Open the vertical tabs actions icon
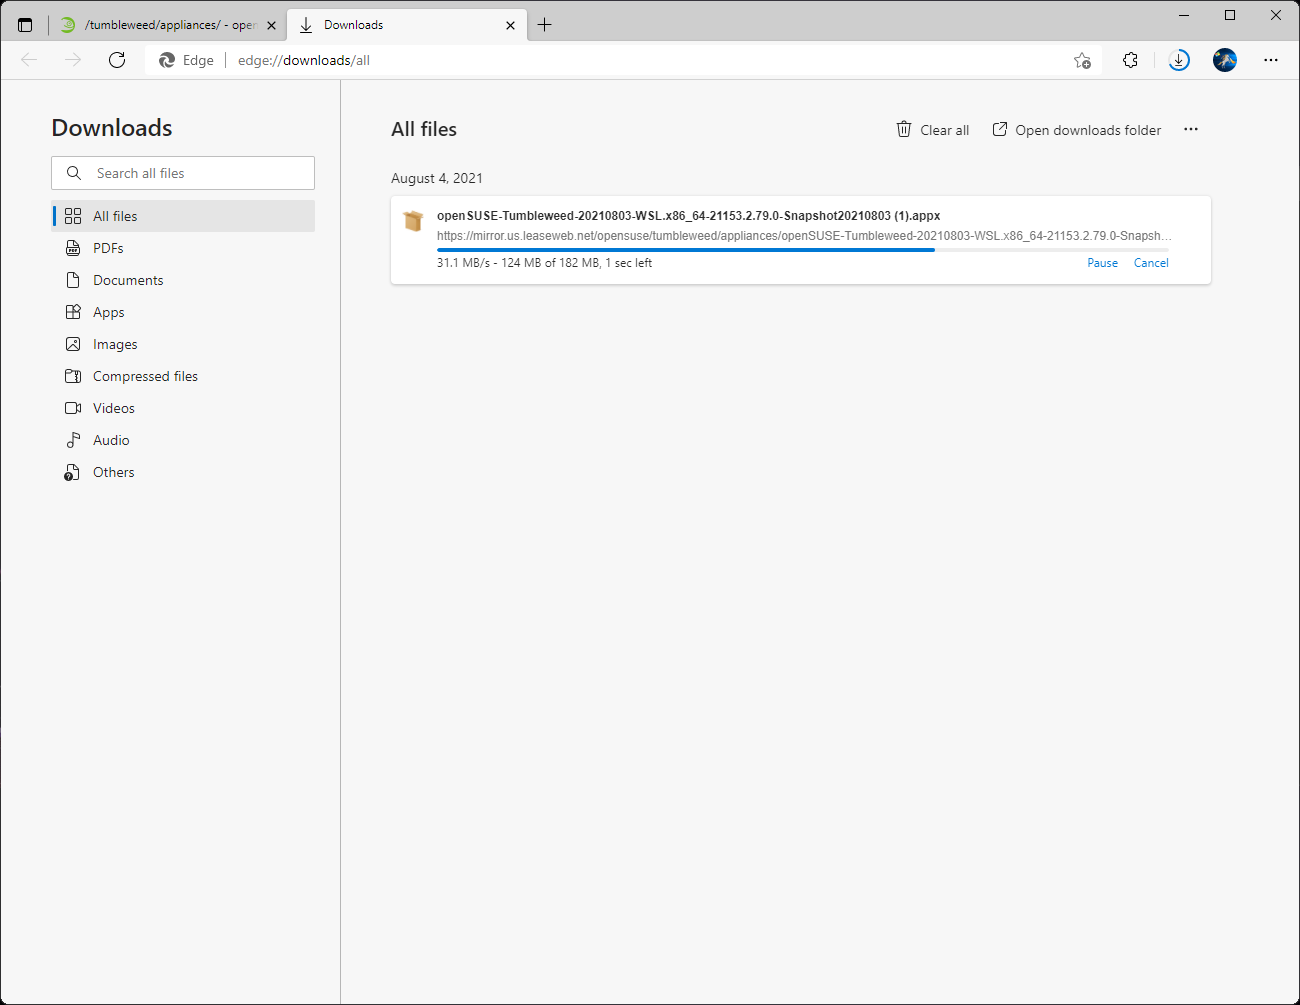The width and height of the screenshot is (1300, 1005). [x=25, y=25]
